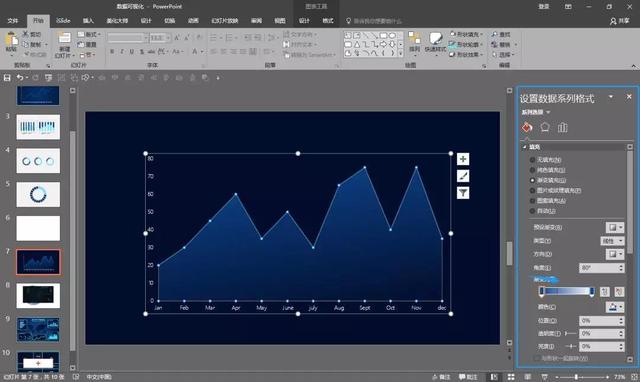This screenshot has height=382, width=640.
Task: Expand the gradient stop color picker dropdown
Action: pos(615,307)
